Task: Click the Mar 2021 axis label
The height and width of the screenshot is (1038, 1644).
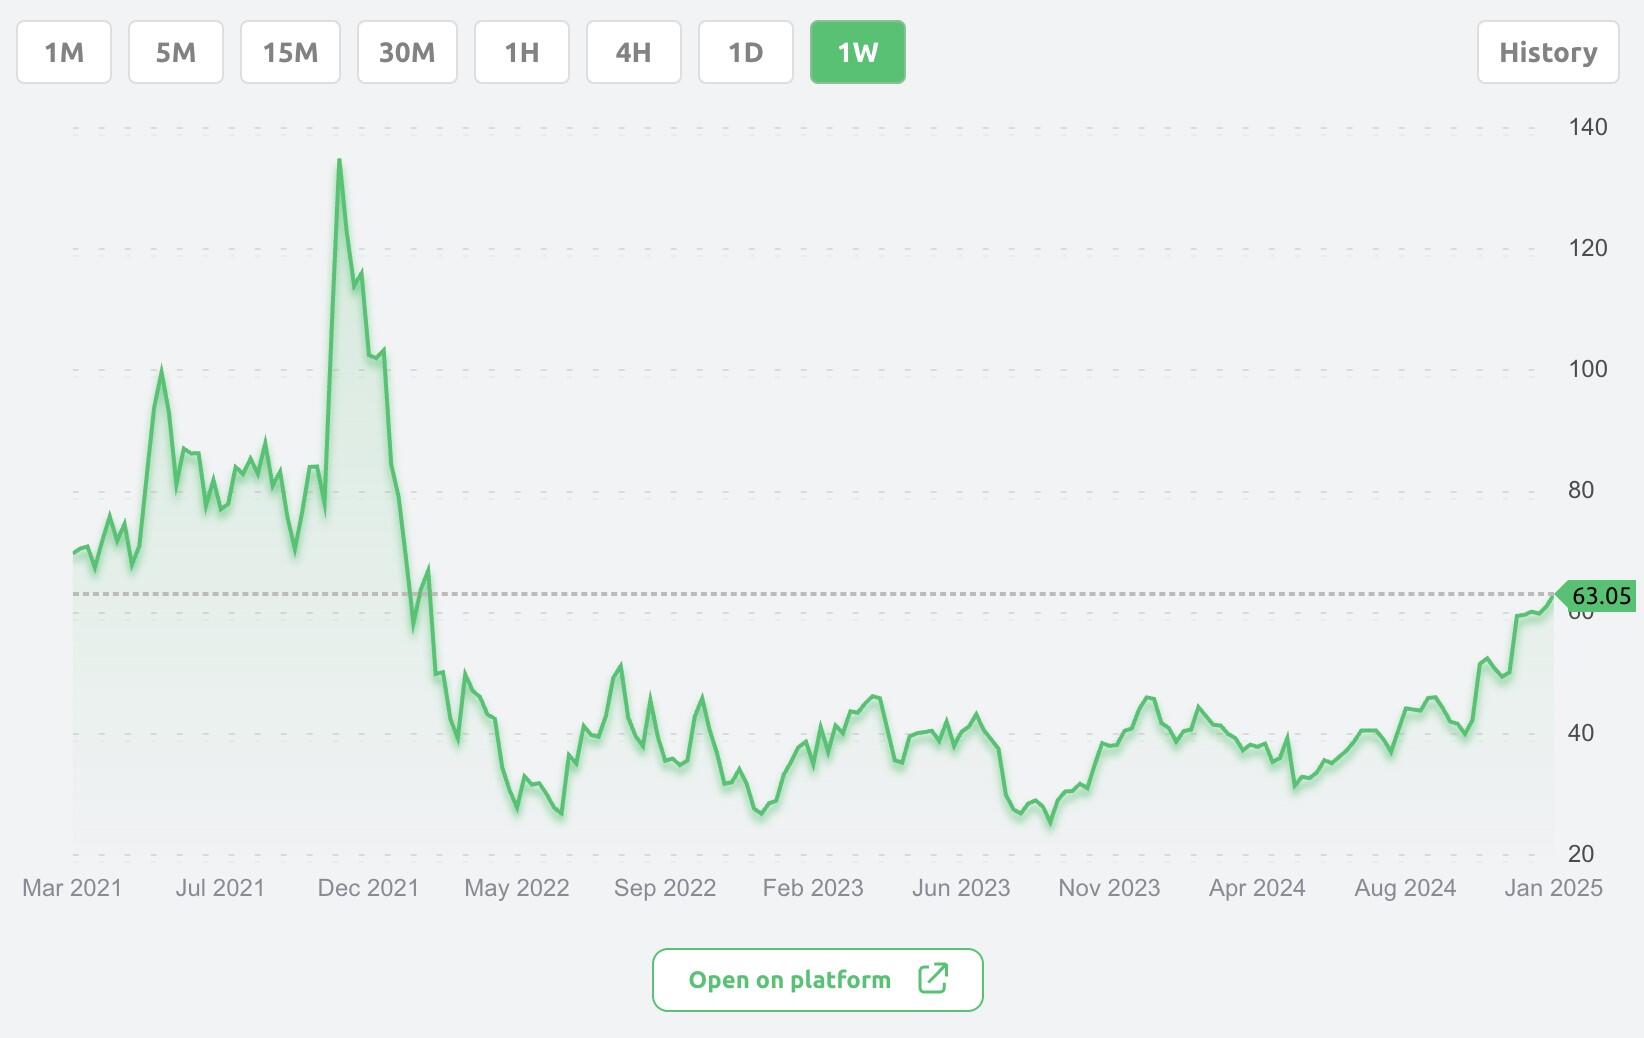Action: coord(72,888)
